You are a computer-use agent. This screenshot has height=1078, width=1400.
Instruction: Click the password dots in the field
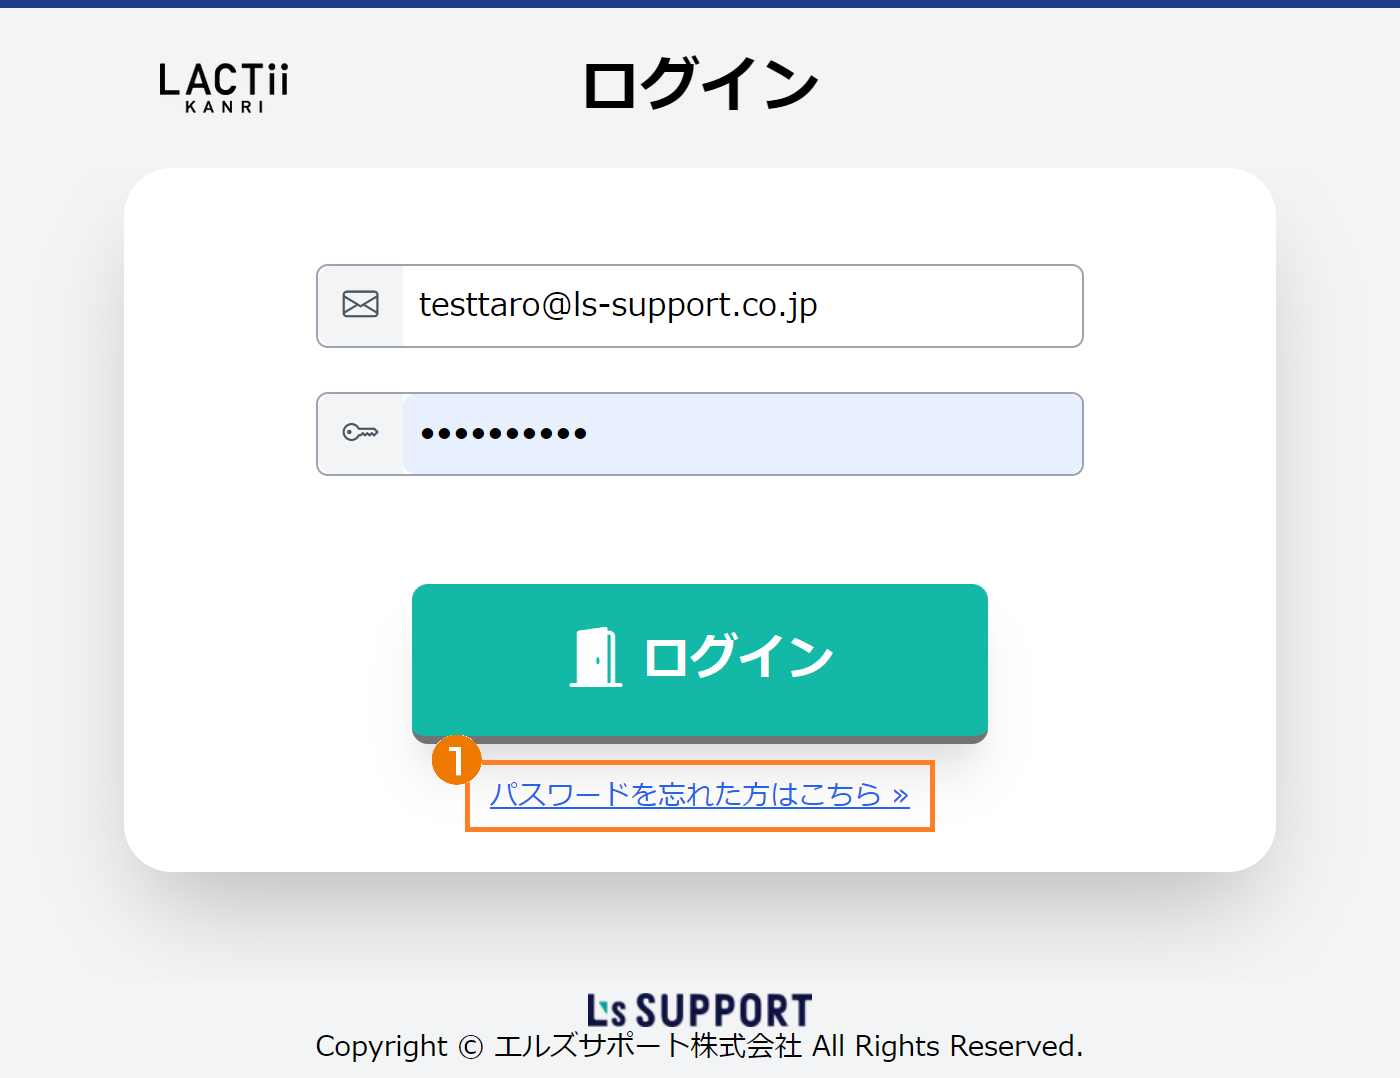tap(504, 433)
